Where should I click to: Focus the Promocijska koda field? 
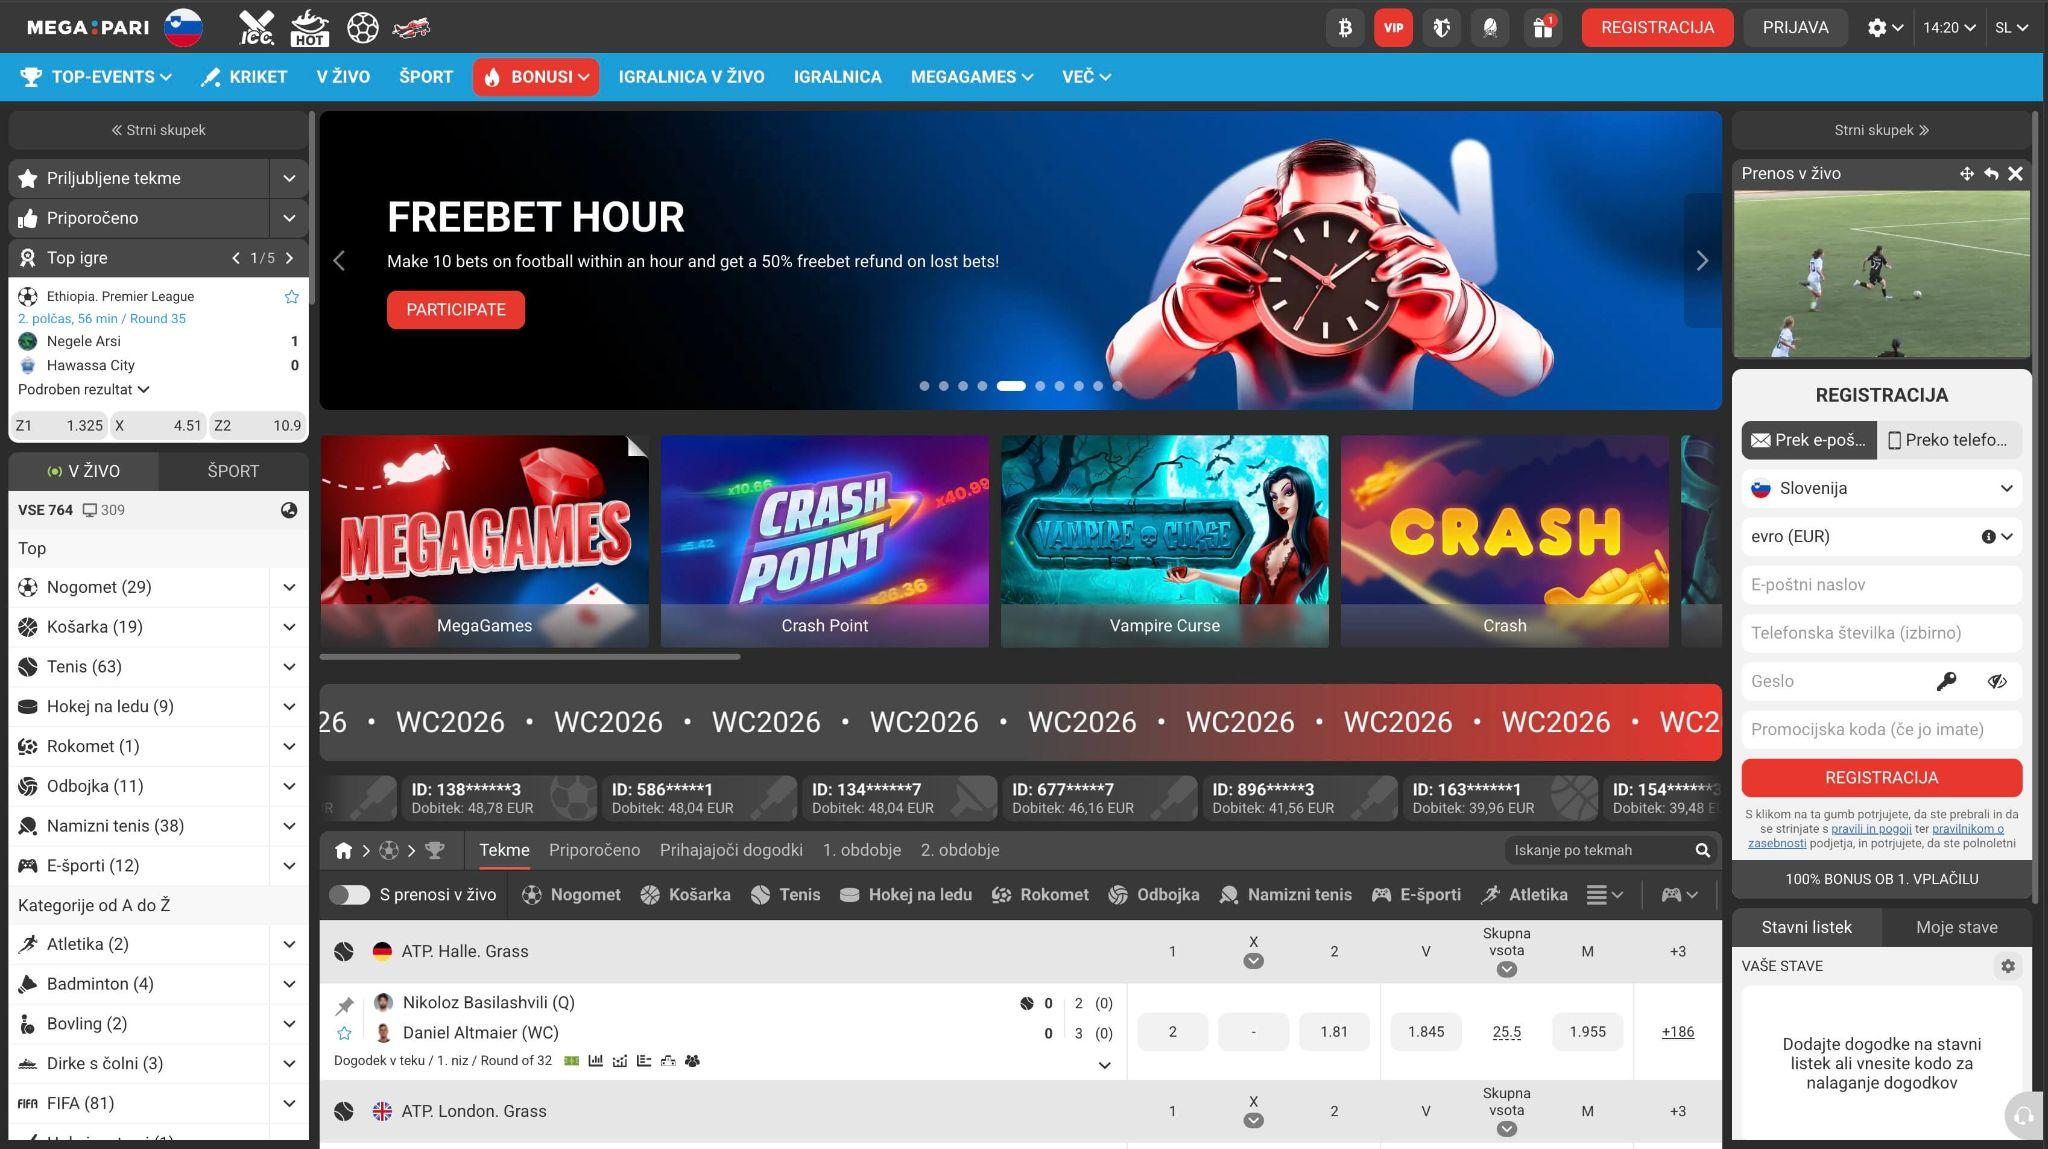point(1881,730)
